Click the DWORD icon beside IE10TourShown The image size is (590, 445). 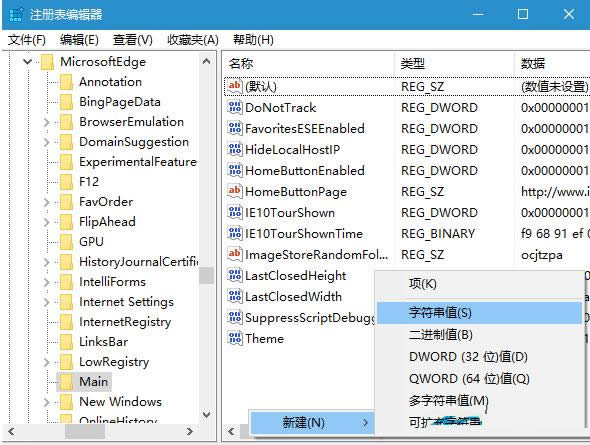(234, 212)
